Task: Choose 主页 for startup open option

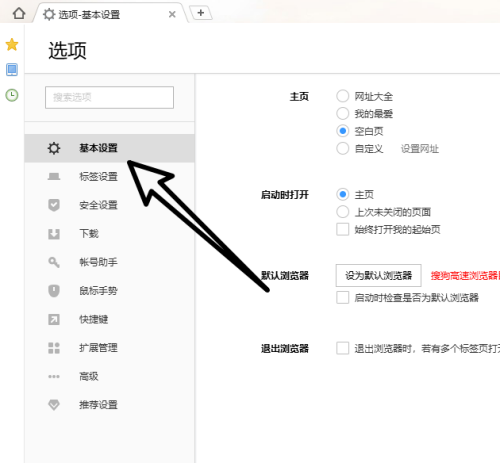Action: [x=343, y=194]
